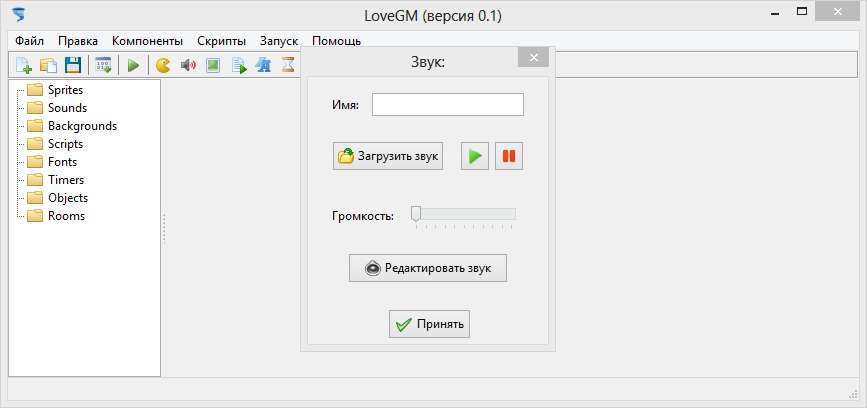The image size is (867, 408).
Task: Click the Загрузить звук button
Action: [x=388, y=156]
